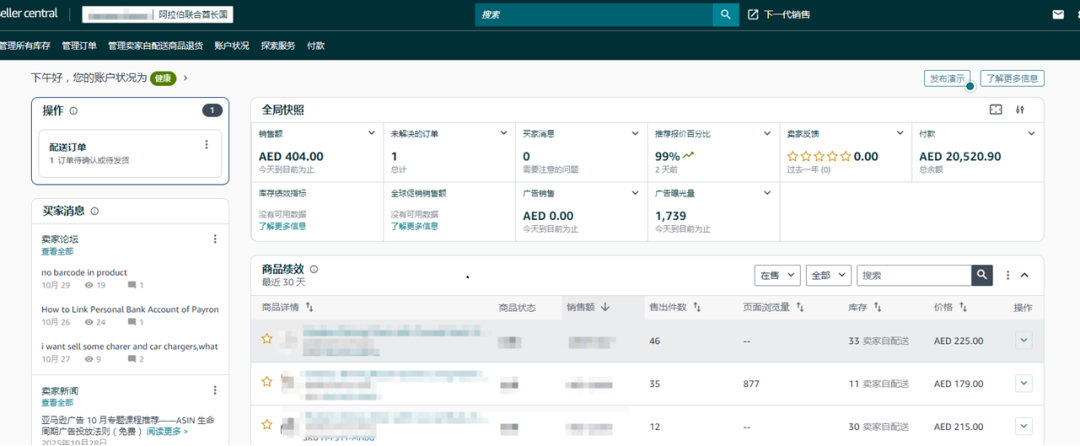Click info icon next to 操作
Screen dimensions: 1080x446
click(x=74, y=110)
